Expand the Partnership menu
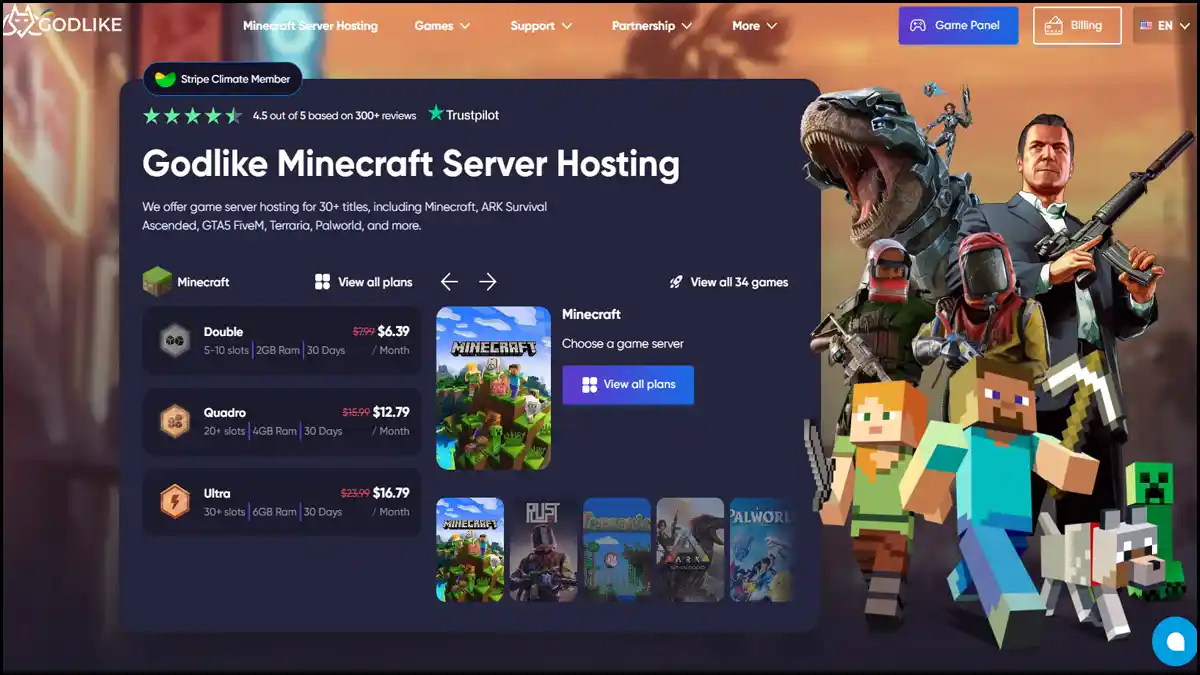The height and width of the screenshot is (675, 1200). point(653,26)
